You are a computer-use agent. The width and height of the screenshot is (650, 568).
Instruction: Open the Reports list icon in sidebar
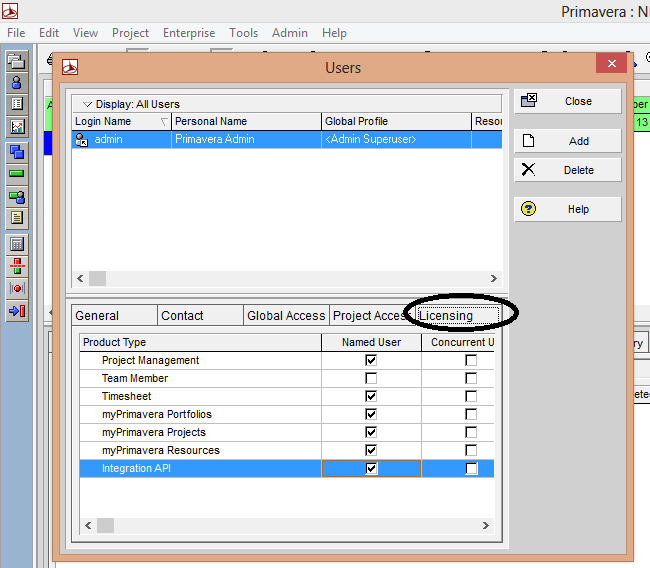point(17,104)
